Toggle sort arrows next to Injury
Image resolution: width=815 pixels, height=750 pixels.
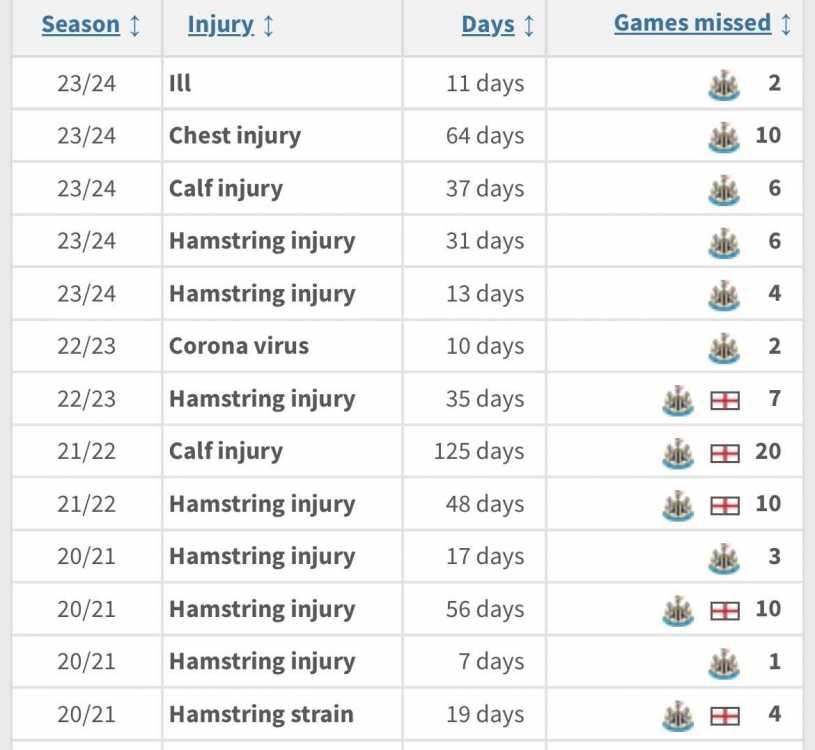coord(268,25)
